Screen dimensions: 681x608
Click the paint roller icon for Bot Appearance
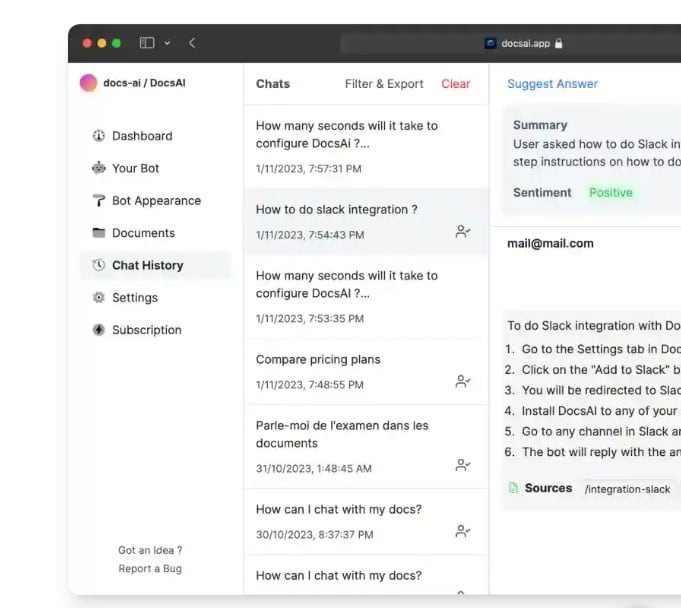click(99, 201)
